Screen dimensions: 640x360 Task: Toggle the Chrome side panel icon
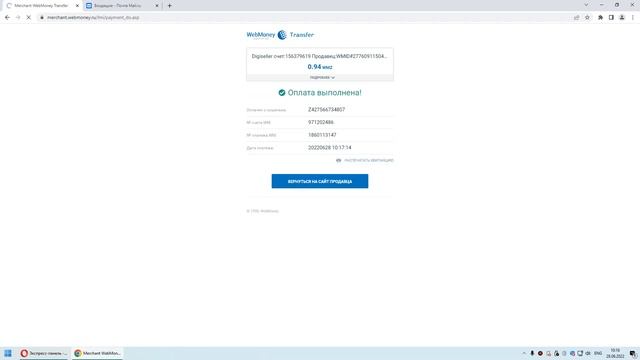[611, 18]
